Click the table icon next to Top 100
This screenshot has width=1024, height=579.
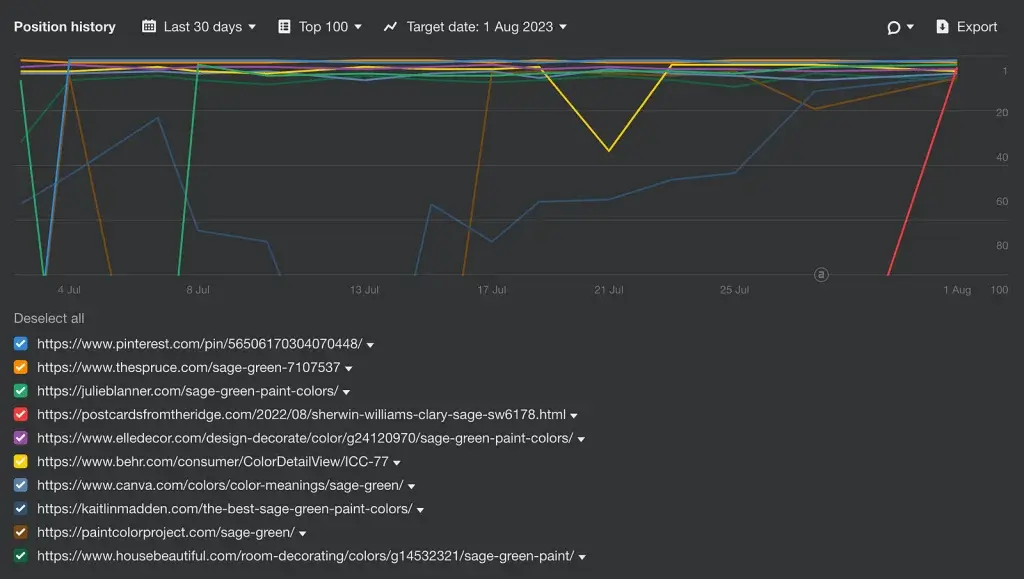click(x=284, y=27)
